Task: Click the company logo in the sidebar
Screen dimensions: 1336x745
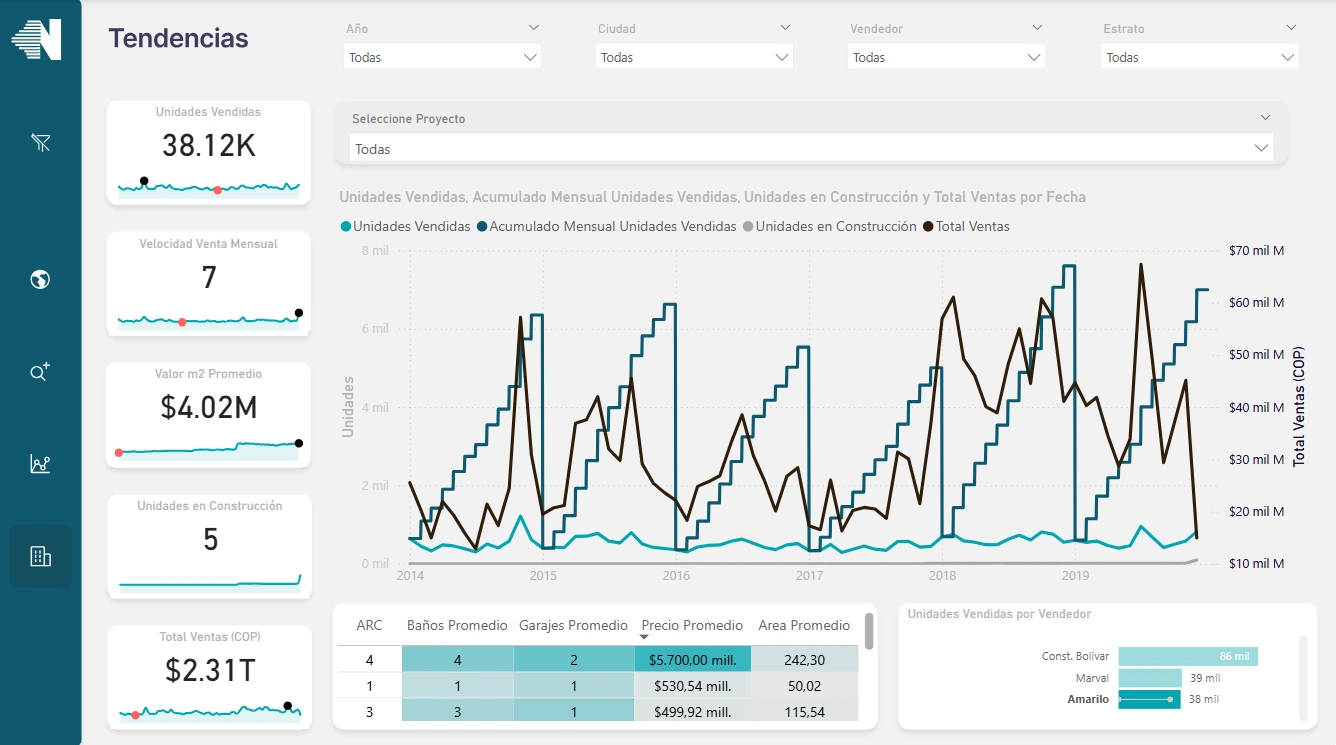Action: click(x=37, y=39)
